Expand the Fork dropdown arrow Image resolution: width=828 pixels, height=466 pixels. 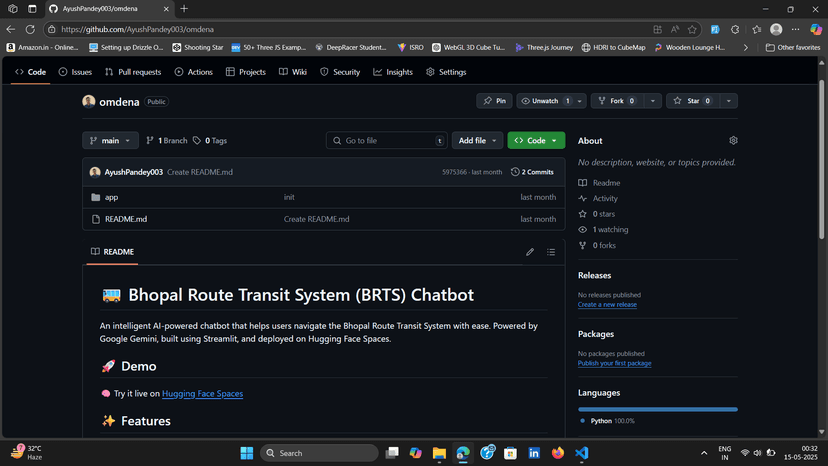point(653,101)
